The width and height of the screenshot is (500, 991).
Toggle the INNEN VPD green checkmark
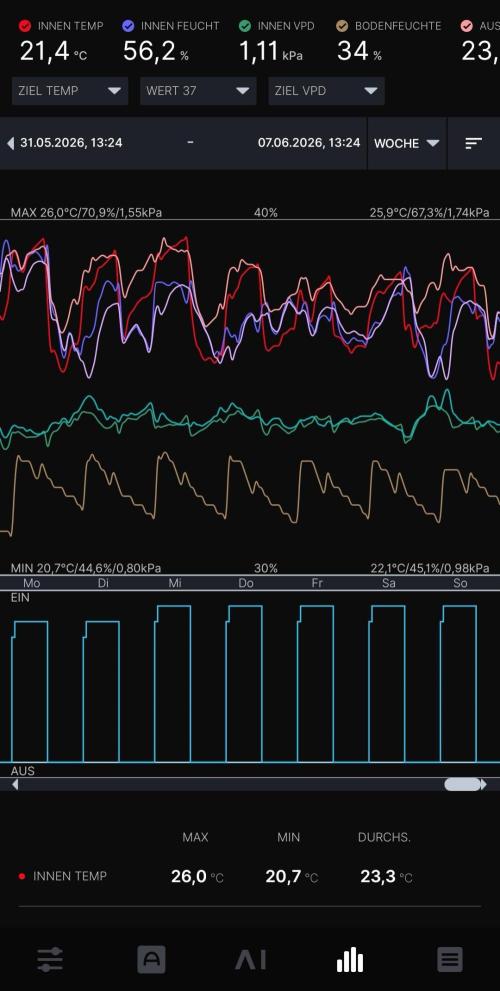pos(245,26)
